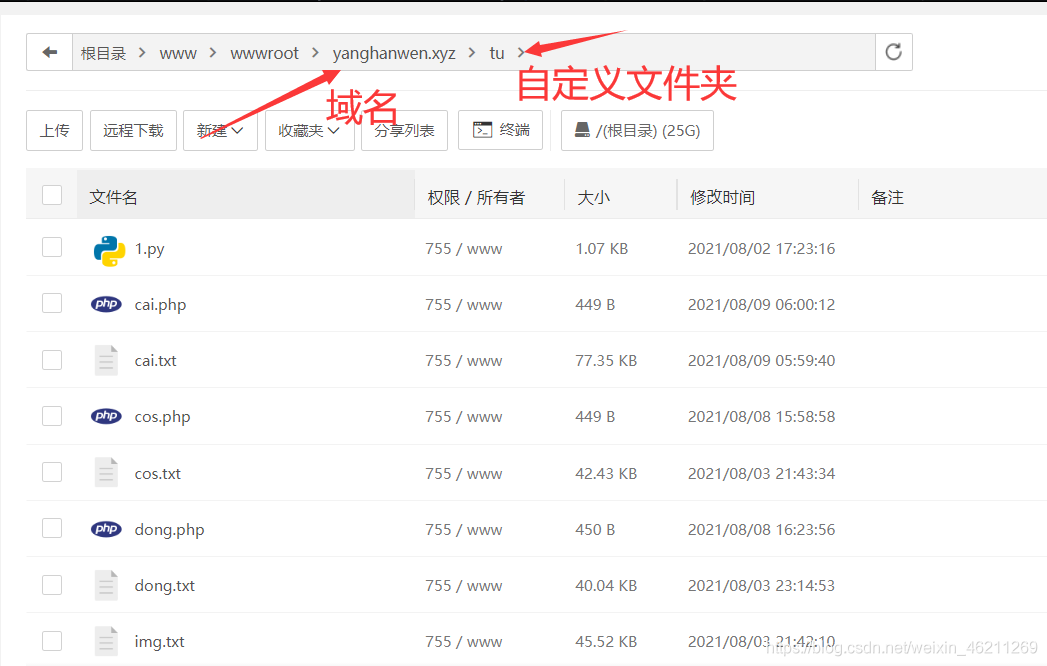Click the 上传 upload button

(54, 130)
